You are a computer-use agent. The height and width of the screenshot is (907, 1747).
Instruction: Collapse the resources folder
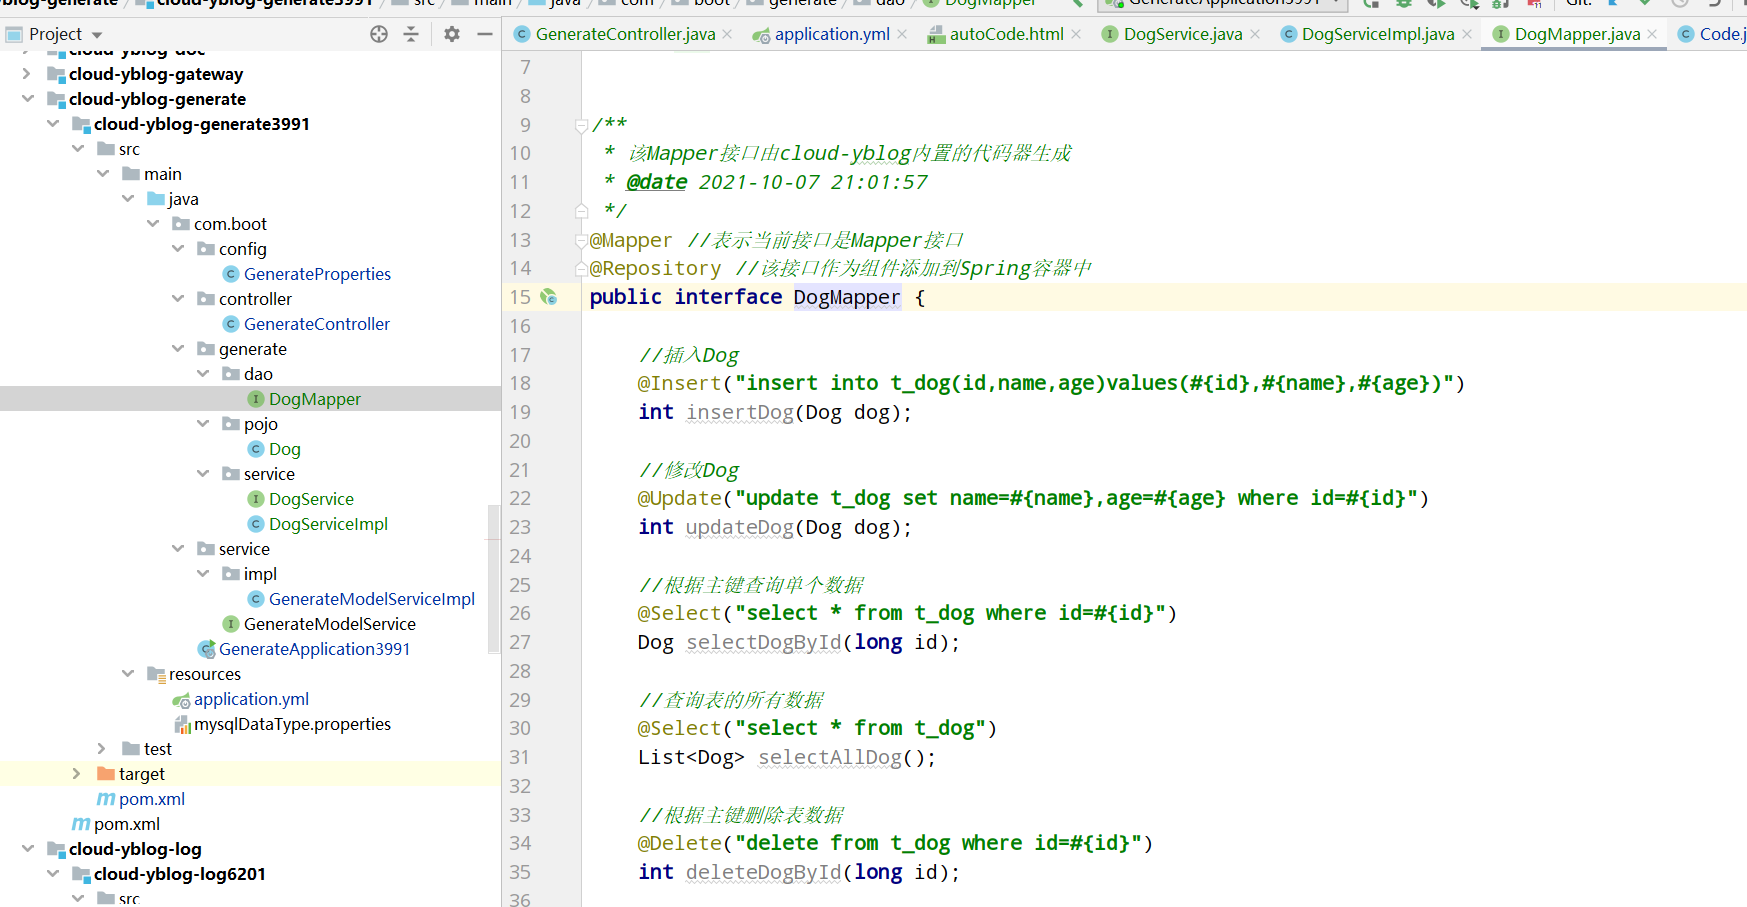127,674
